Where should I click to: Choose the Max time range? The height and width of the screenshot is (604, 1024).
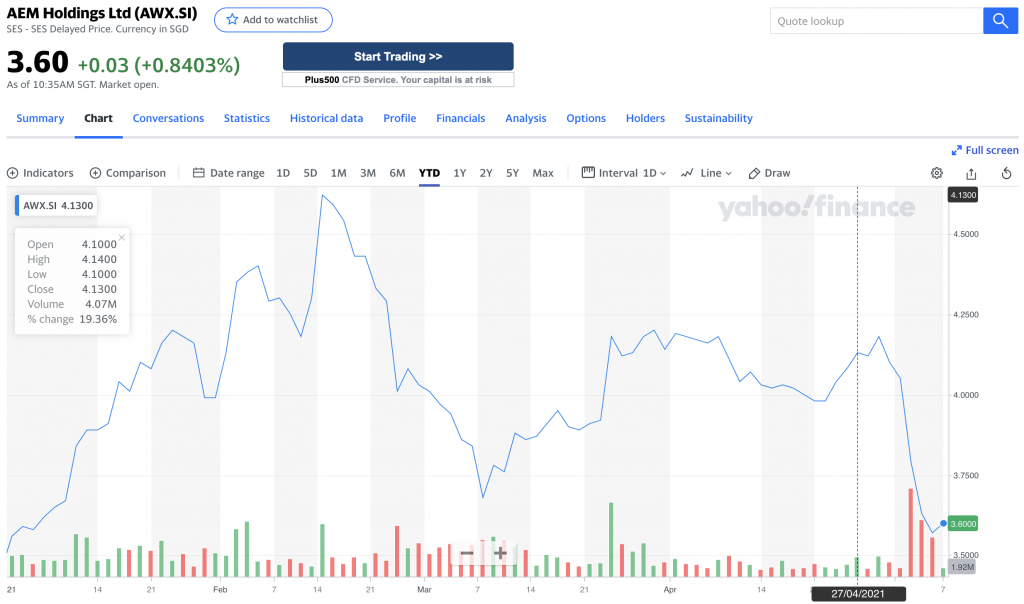coord(543,173)
